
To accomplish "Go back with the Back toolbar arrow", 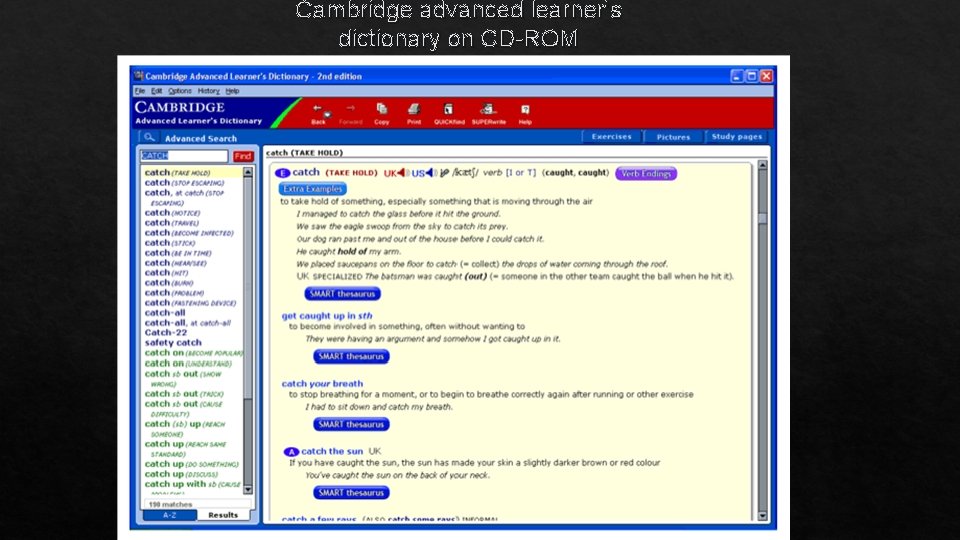I will pos(318,113).
